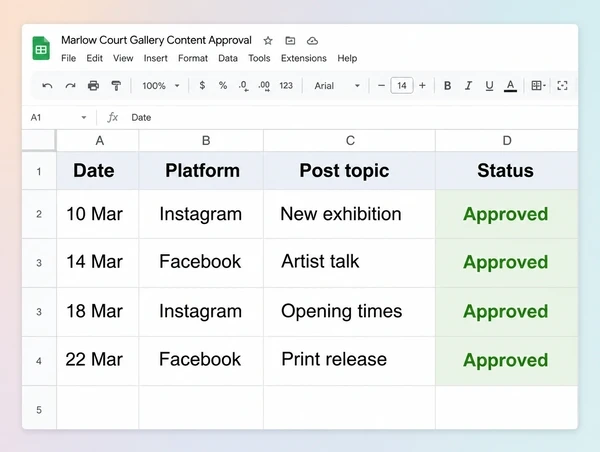This screenshot has width=600, height=452.
Task: Click the undo arrow icon
Action: coord(47,86)
